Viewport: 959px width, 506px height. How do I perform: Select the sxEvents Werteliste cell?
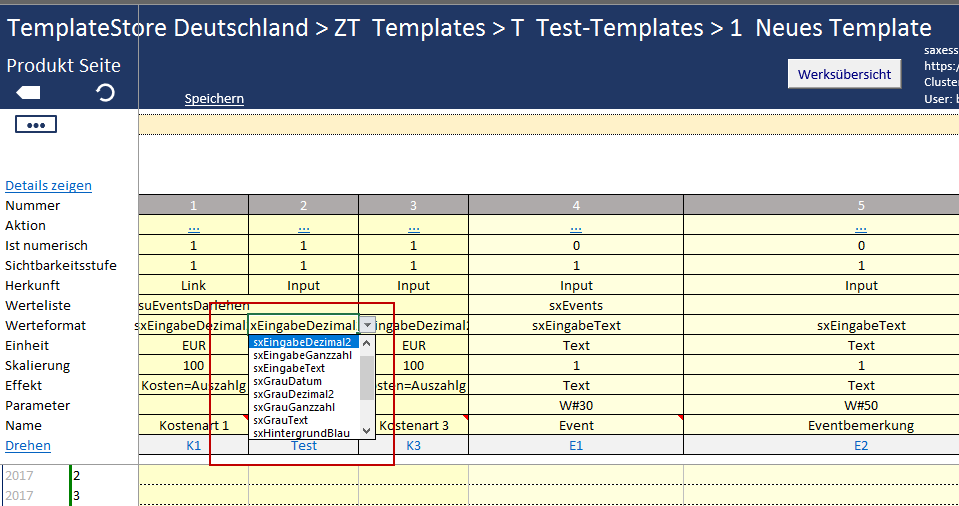point(576,305)
